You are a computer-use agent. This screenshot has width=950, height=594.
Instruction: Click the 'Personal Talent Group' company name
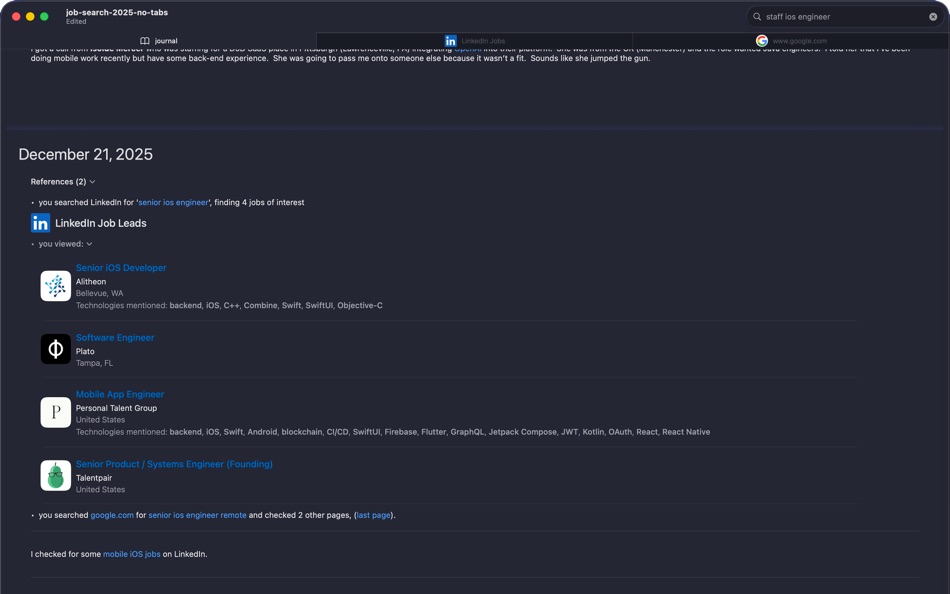point(116,408)
